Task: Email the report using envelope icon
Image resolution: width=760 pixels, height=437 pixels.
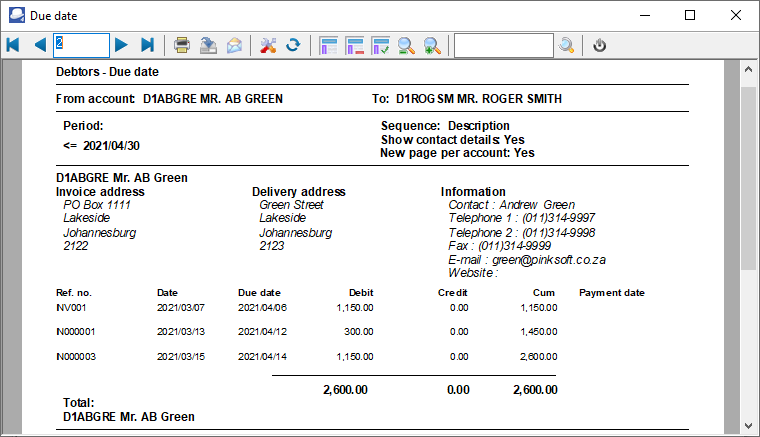Action: [x=234, y=45]
